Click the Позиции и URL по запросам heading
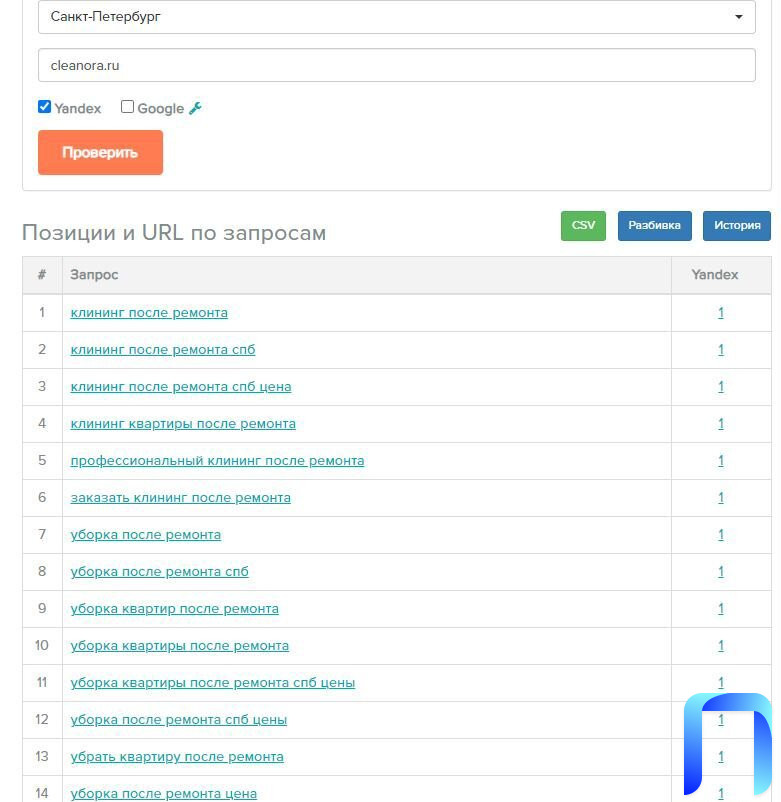The height and width of the screenshot is (802, 781). click(x=174, y=233)
